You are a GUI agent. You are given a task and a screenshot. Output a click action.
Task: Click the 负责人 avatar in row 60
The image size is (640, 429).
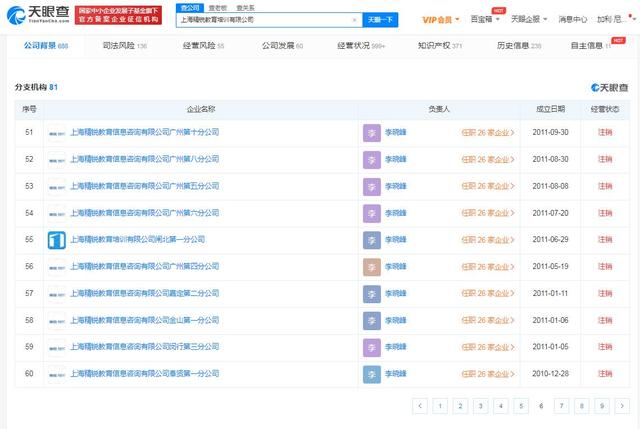pyautogui.click(x=372, y=374)
